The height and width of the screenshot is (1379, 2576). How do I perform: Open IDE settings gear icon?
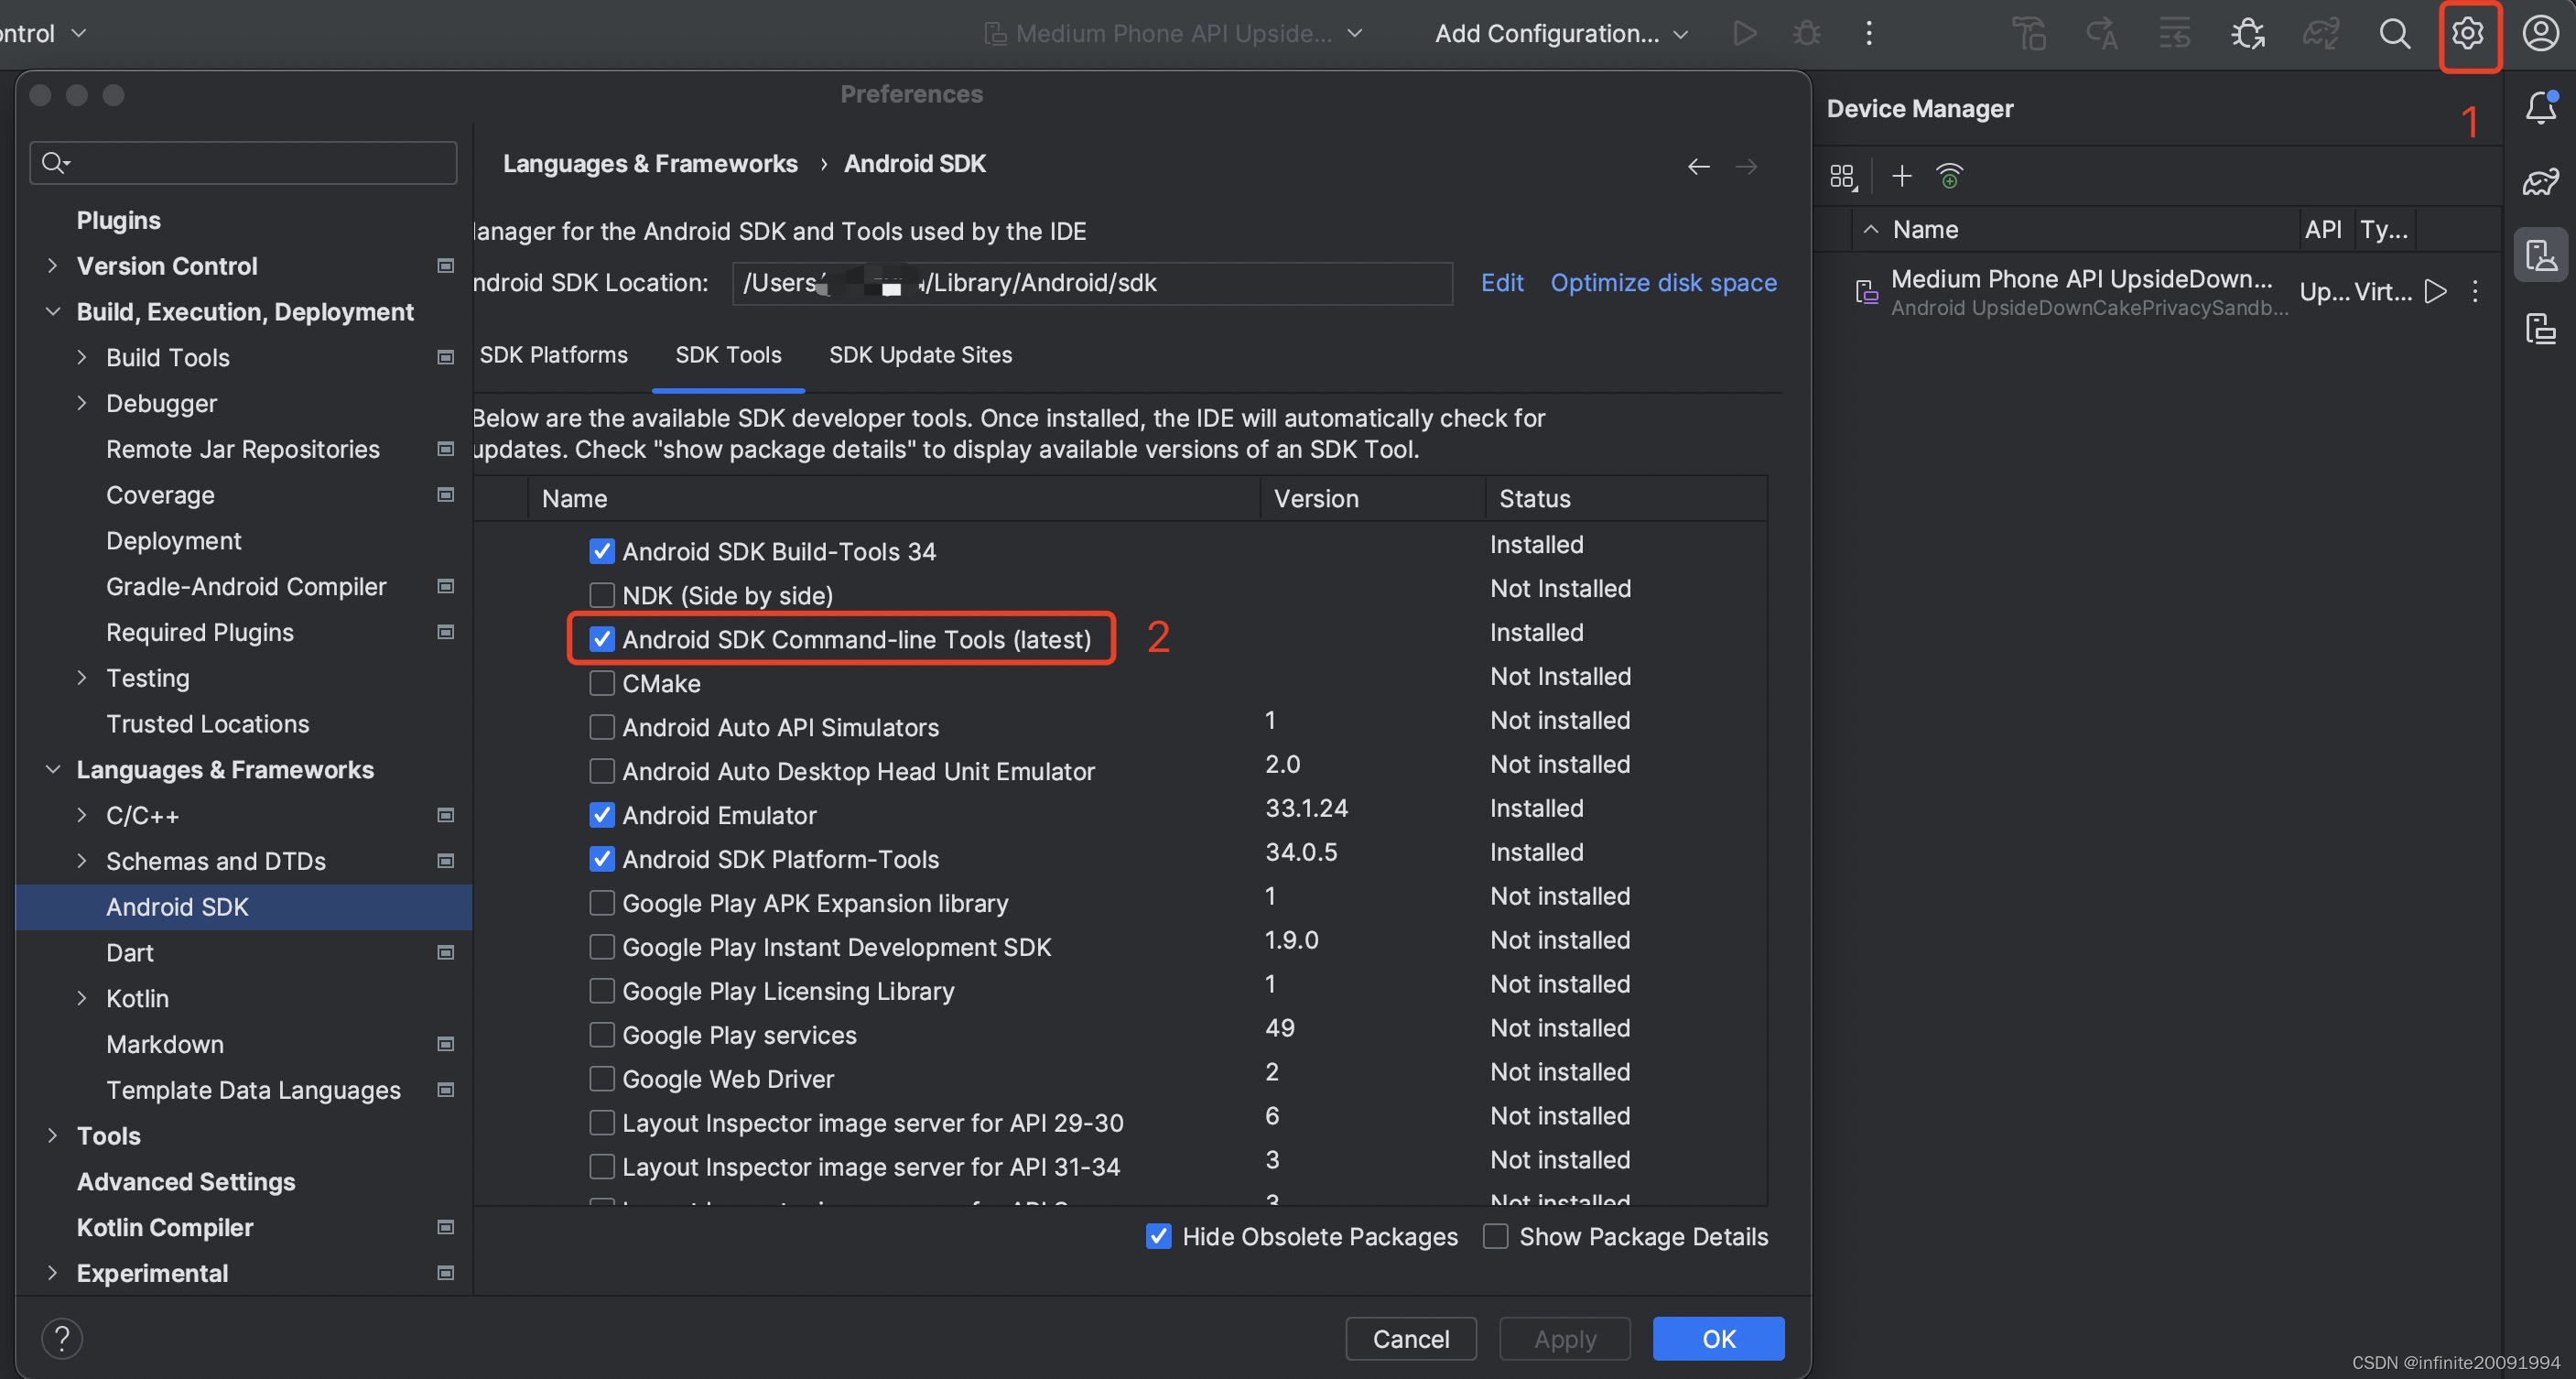click(x=2467, y=33)
